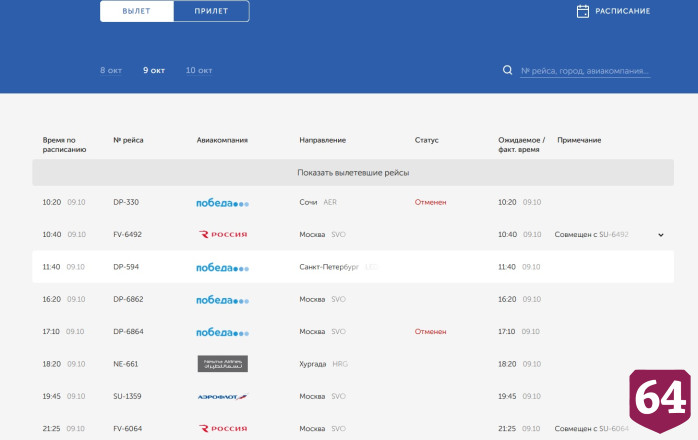Click the search magnifier icon
The height and width of the screenshot is (440, 698).
507,70
